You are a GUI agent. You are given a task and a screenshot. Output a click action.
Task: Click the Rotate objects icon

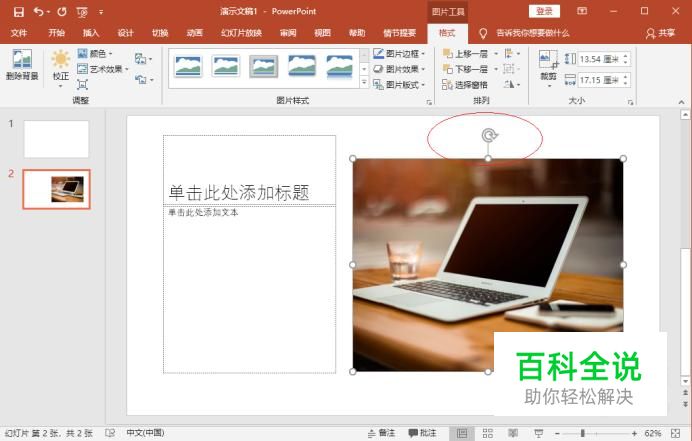click(x=511, y=84)
